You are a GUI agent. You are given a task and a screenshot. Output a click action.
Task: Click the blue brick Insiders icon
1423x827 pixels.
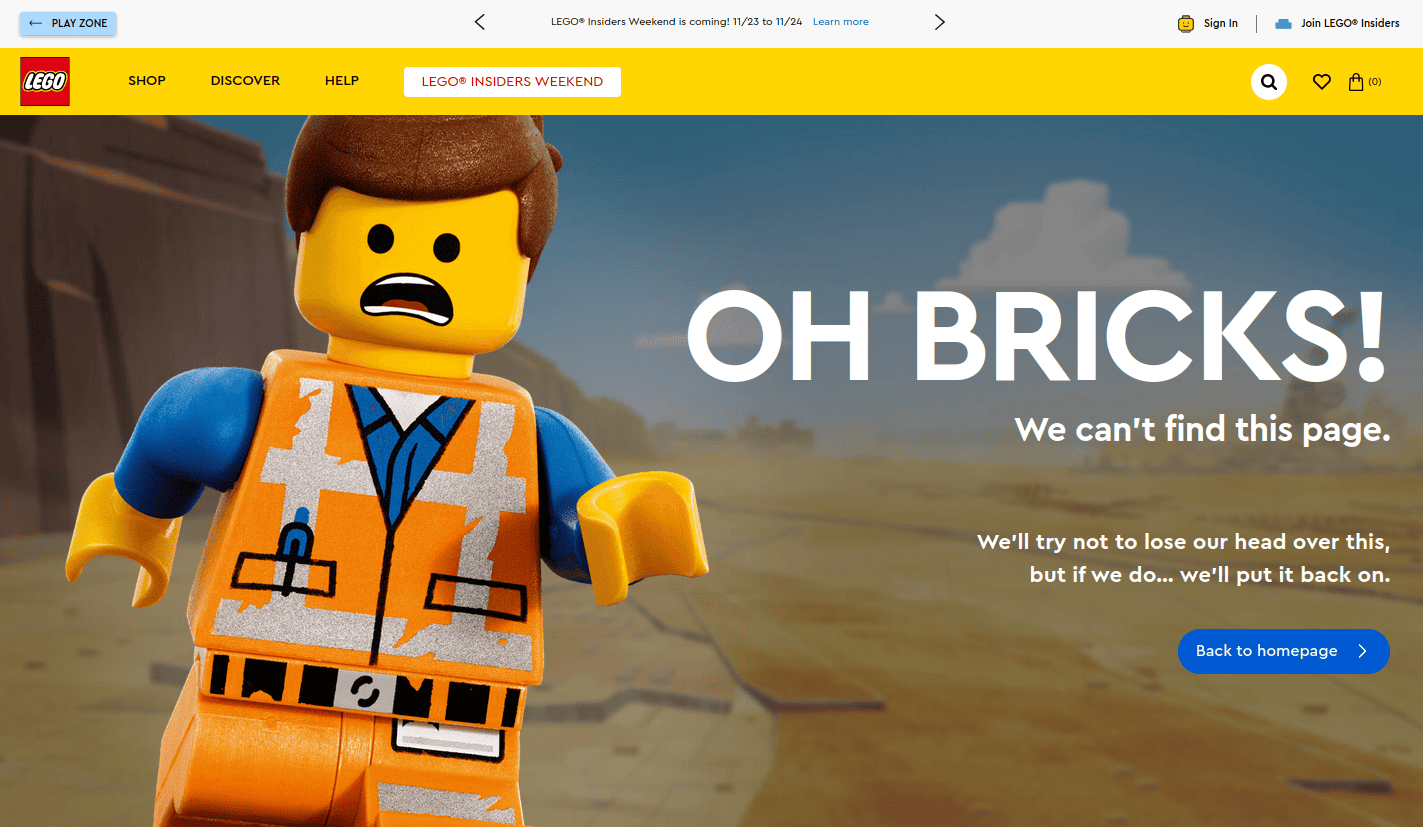1283,24
